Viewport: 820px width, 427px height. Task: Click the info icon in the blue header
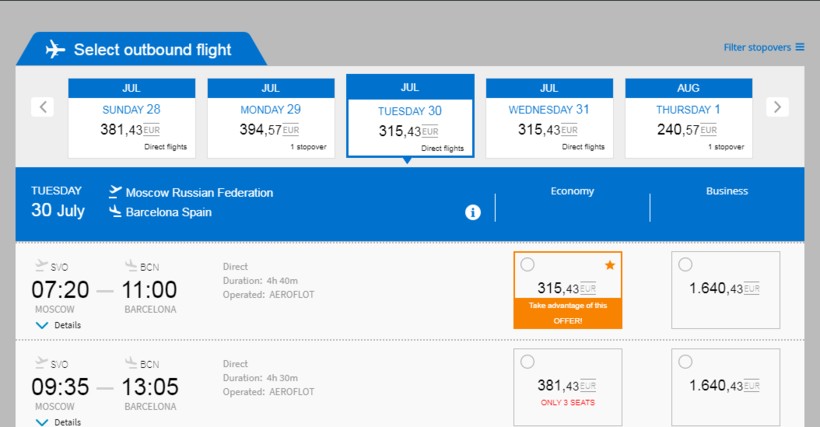coord(473,212)
